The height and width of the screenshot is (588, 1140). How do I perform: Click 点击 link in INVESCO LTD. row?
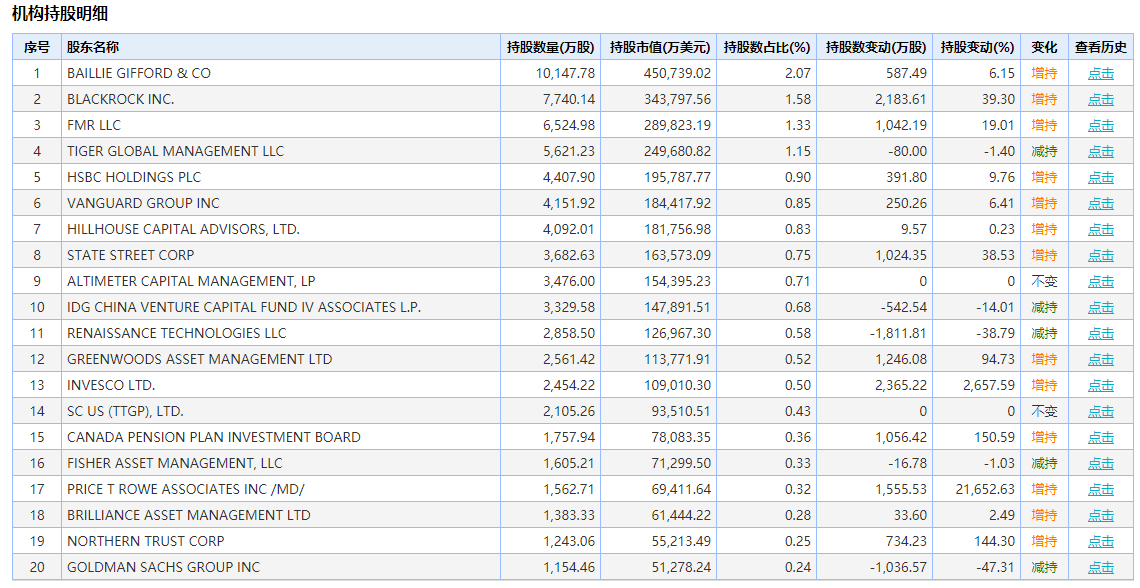[x=1100, y=386]
